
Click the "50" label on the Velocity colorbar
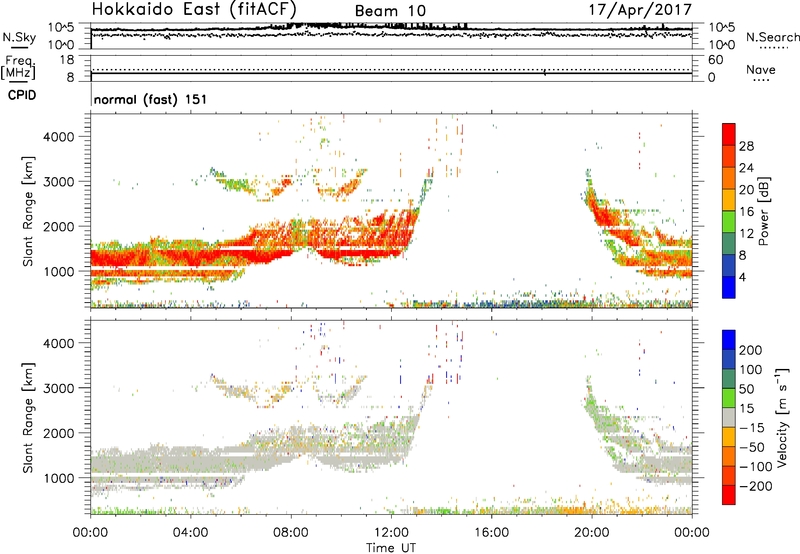746,389
